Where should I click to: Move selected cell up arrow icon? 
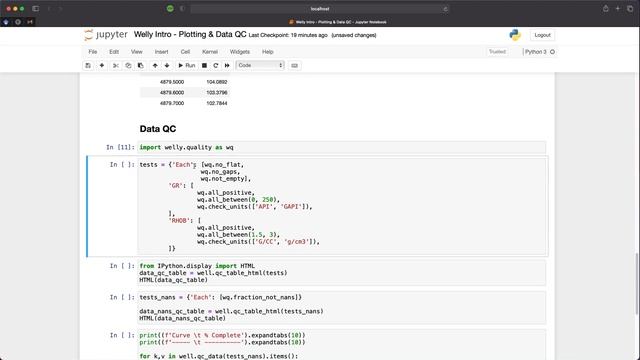pyautogui.click(x=155, y=65)
